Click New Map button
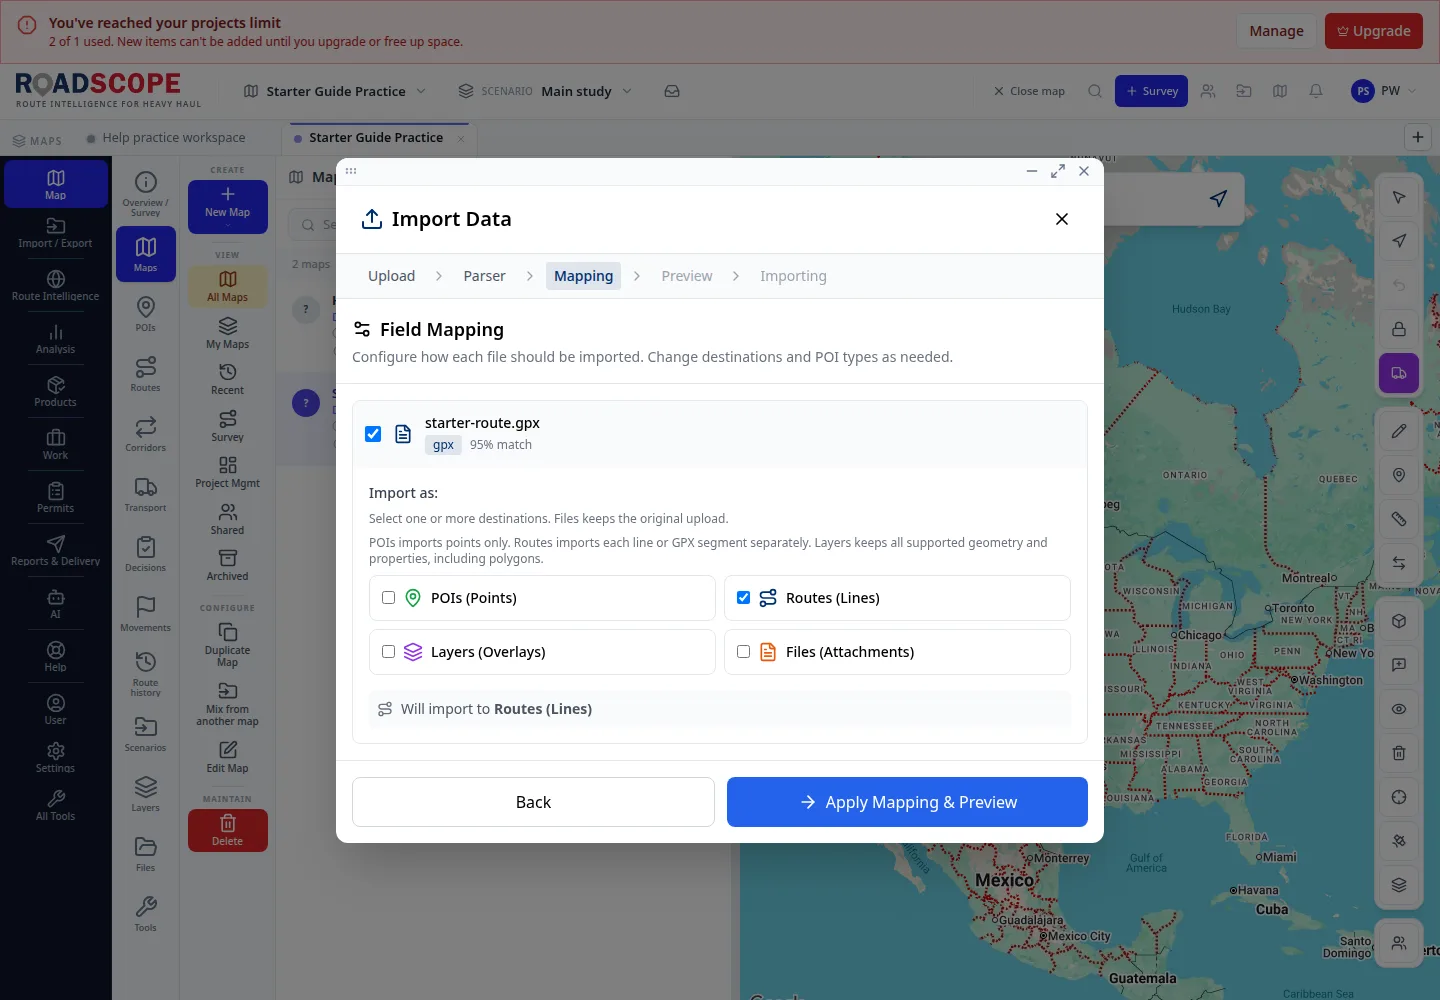 point(228,206)
